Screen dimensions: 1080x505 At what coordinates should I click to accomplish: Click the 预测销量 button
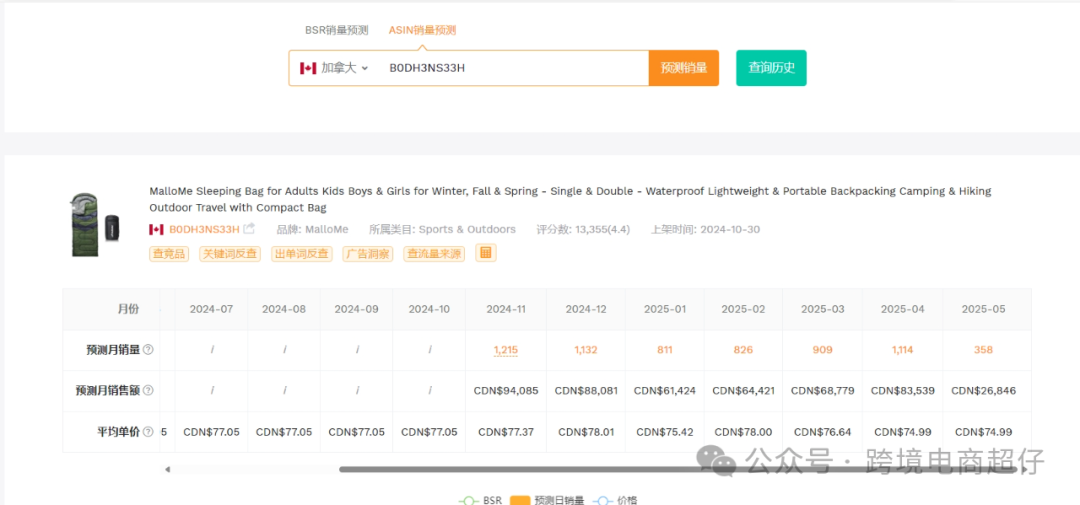tap(683, 68)
